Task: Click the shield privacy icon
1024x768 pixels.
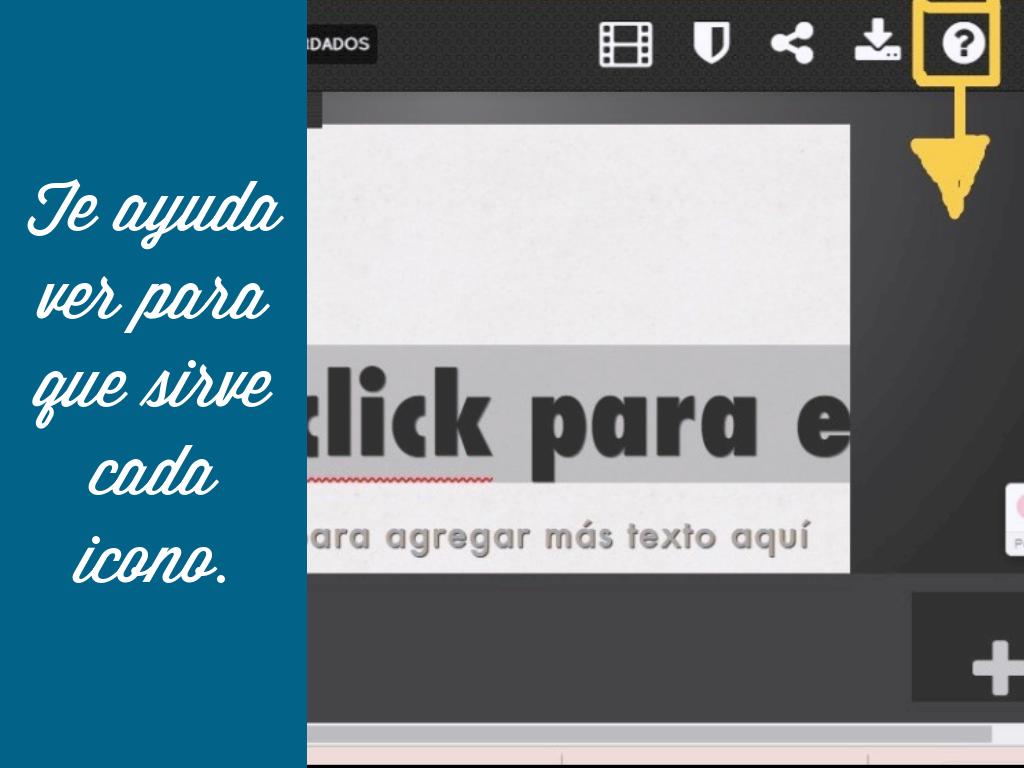Action: [711, 44]
